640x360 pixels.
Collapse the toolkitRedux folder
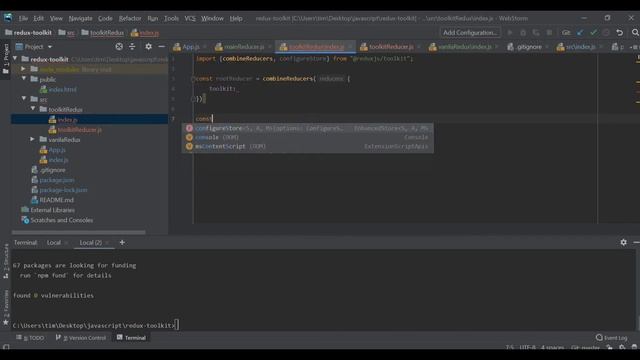[x=33, y=109]
